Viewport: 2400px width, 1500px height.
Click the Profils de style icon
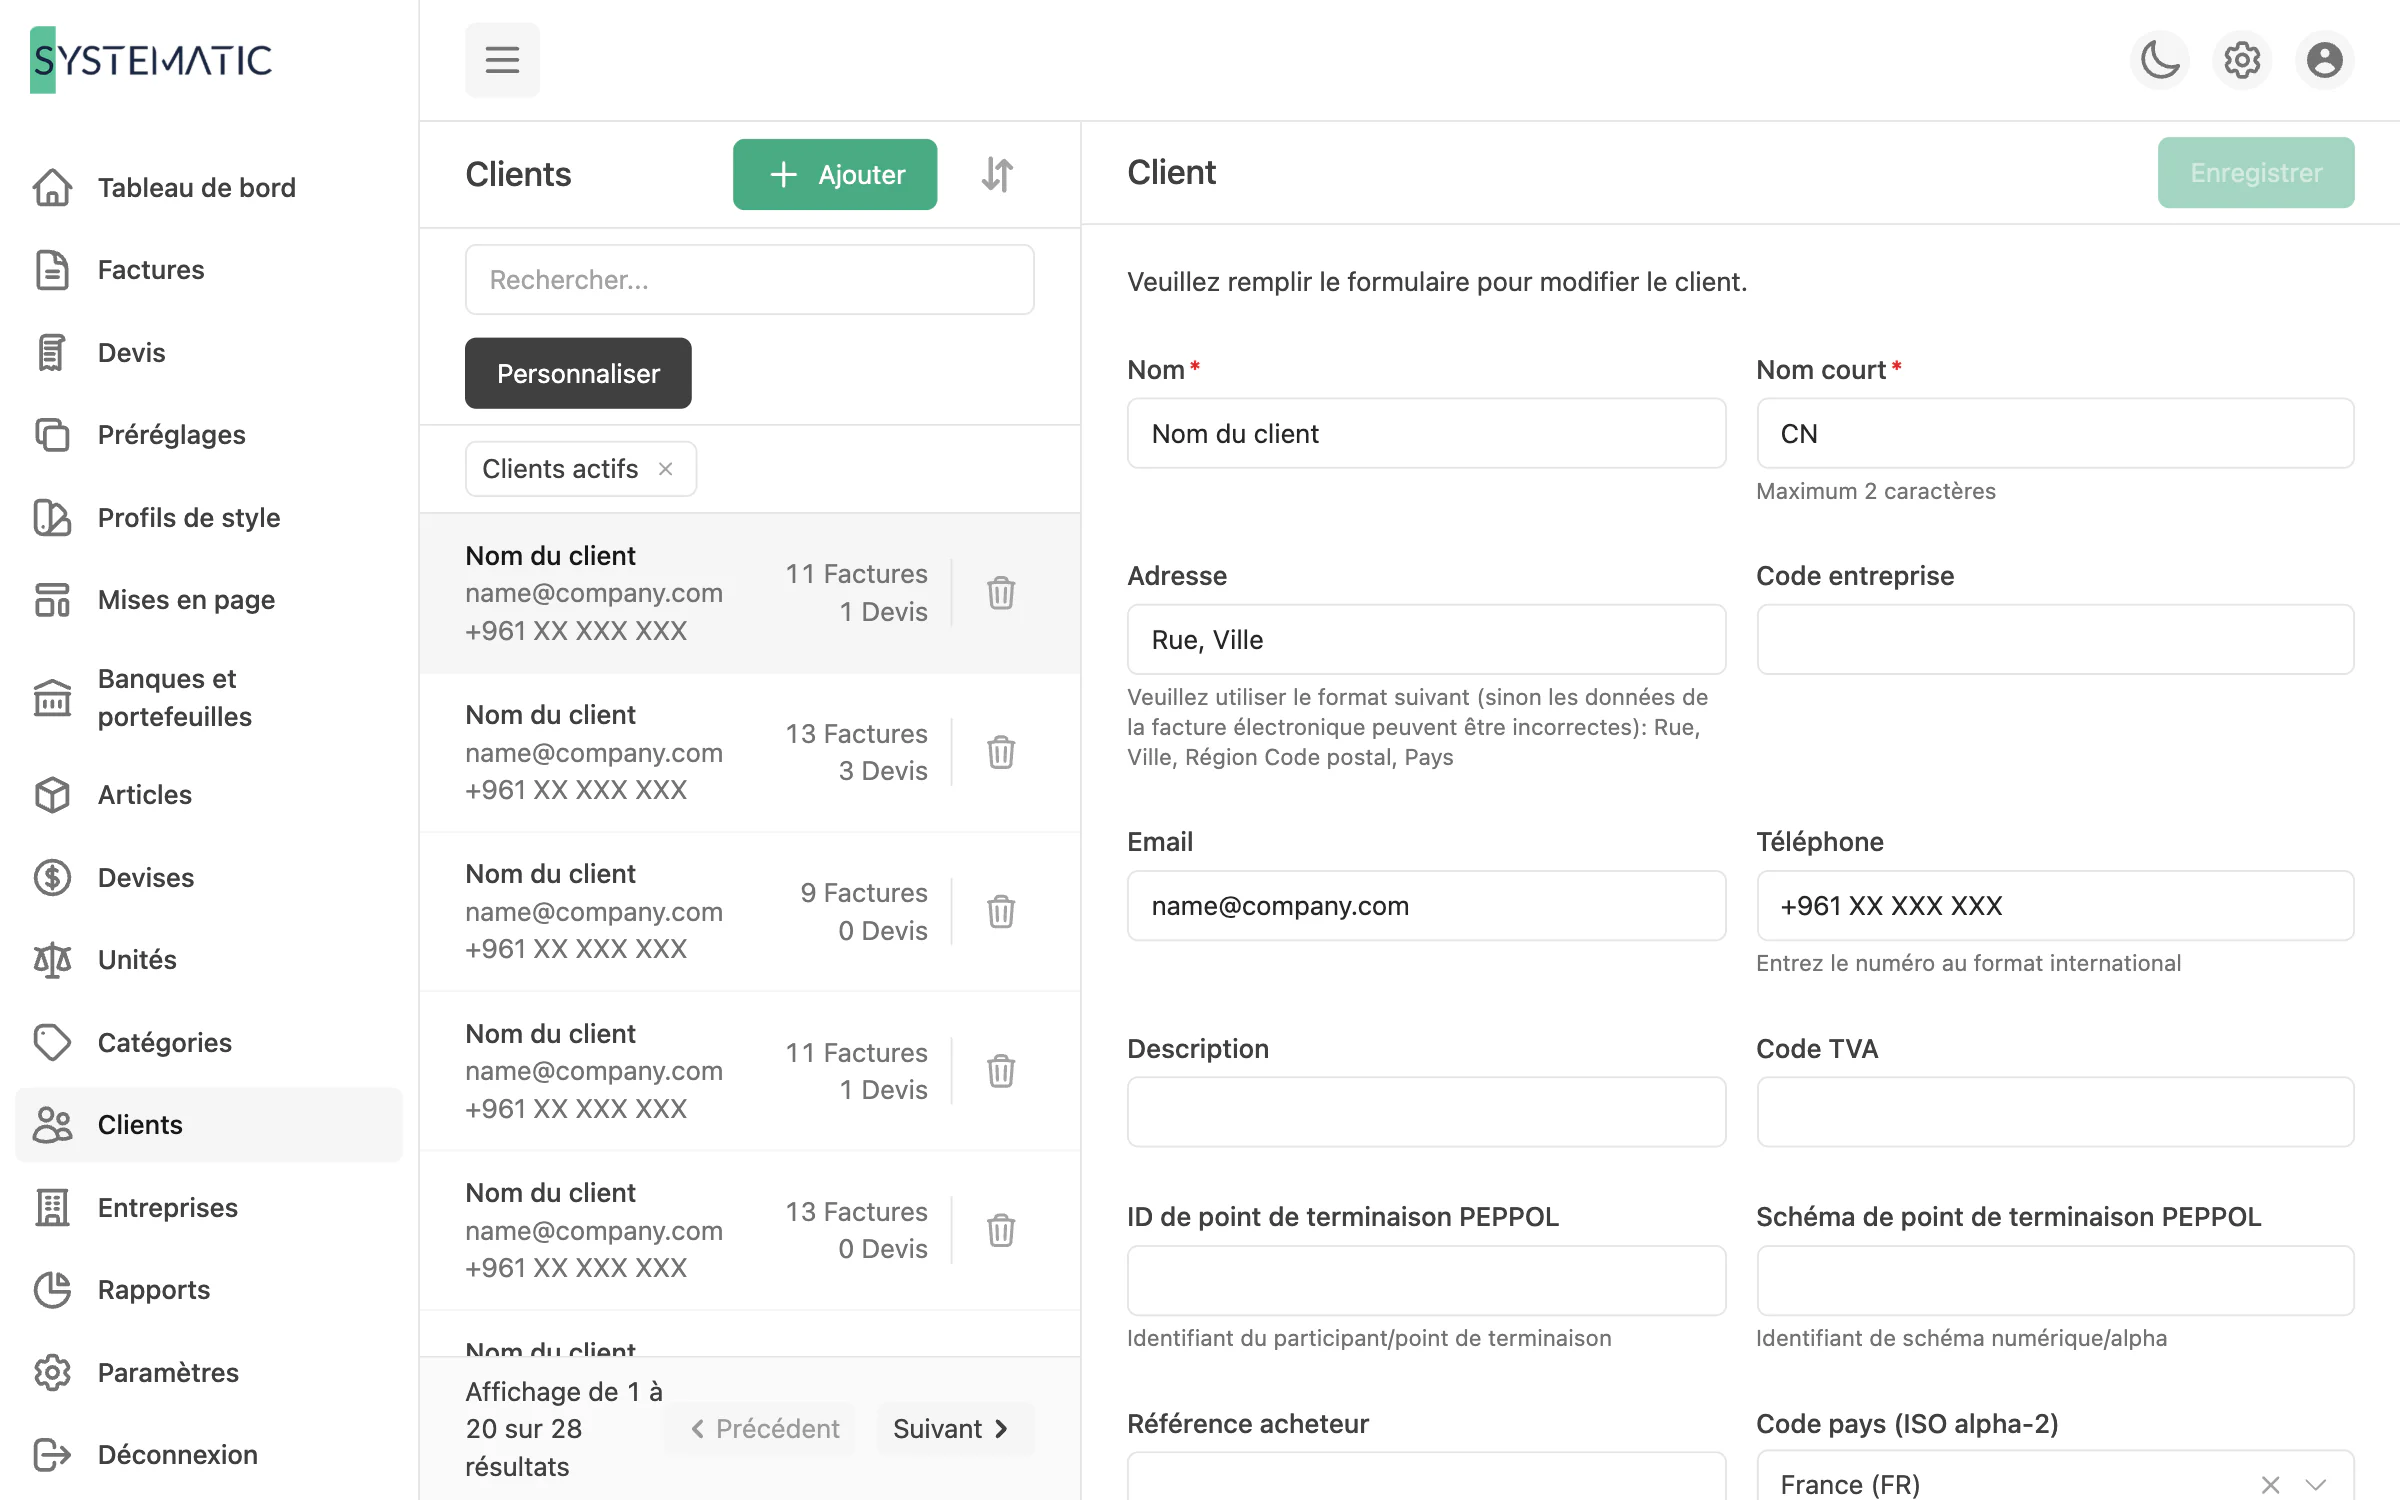[52, 518]
